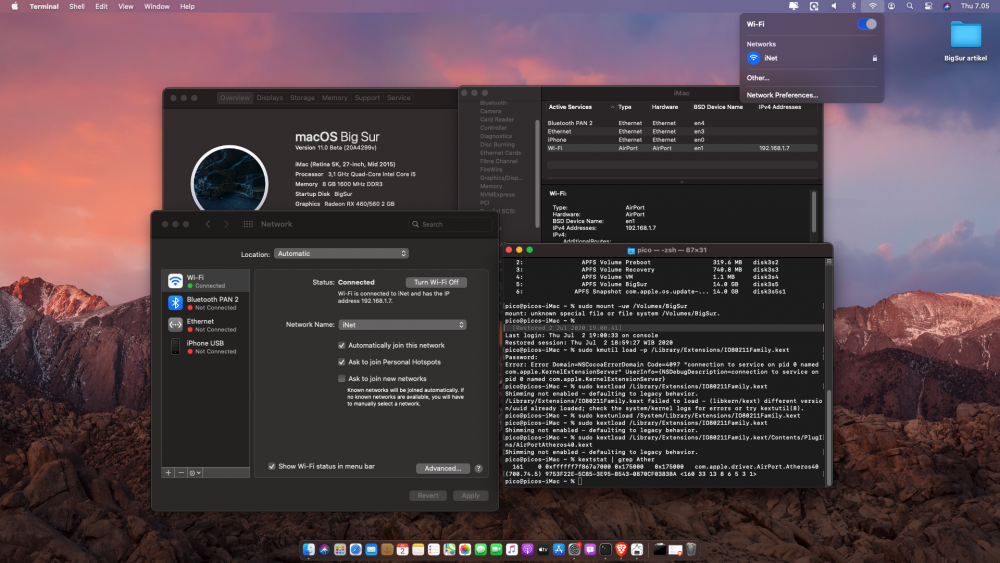Open the Network Name dropdown showing iNet
Viewport: 1000px width, 563px height.
[x=402, y=325]
